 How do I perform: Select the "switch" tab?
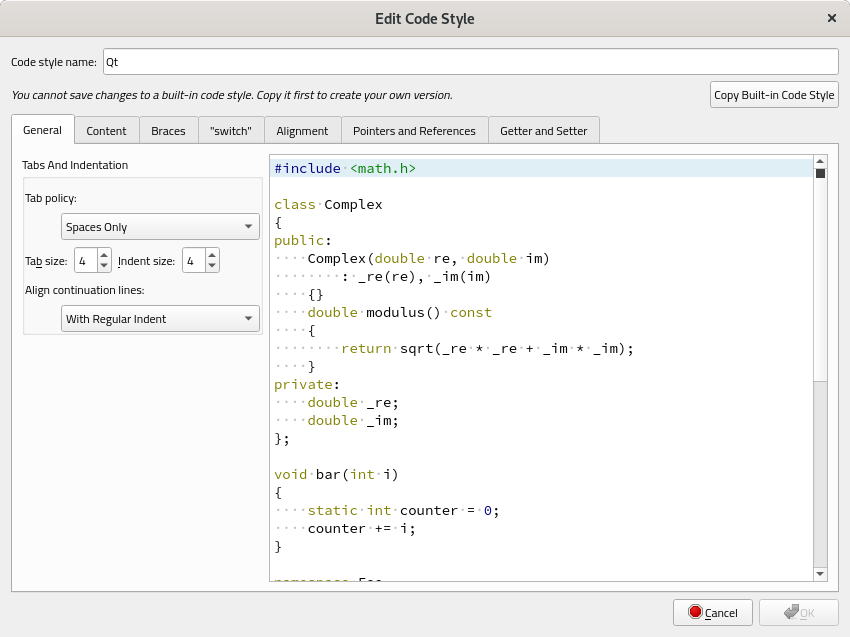coord(230,131)
